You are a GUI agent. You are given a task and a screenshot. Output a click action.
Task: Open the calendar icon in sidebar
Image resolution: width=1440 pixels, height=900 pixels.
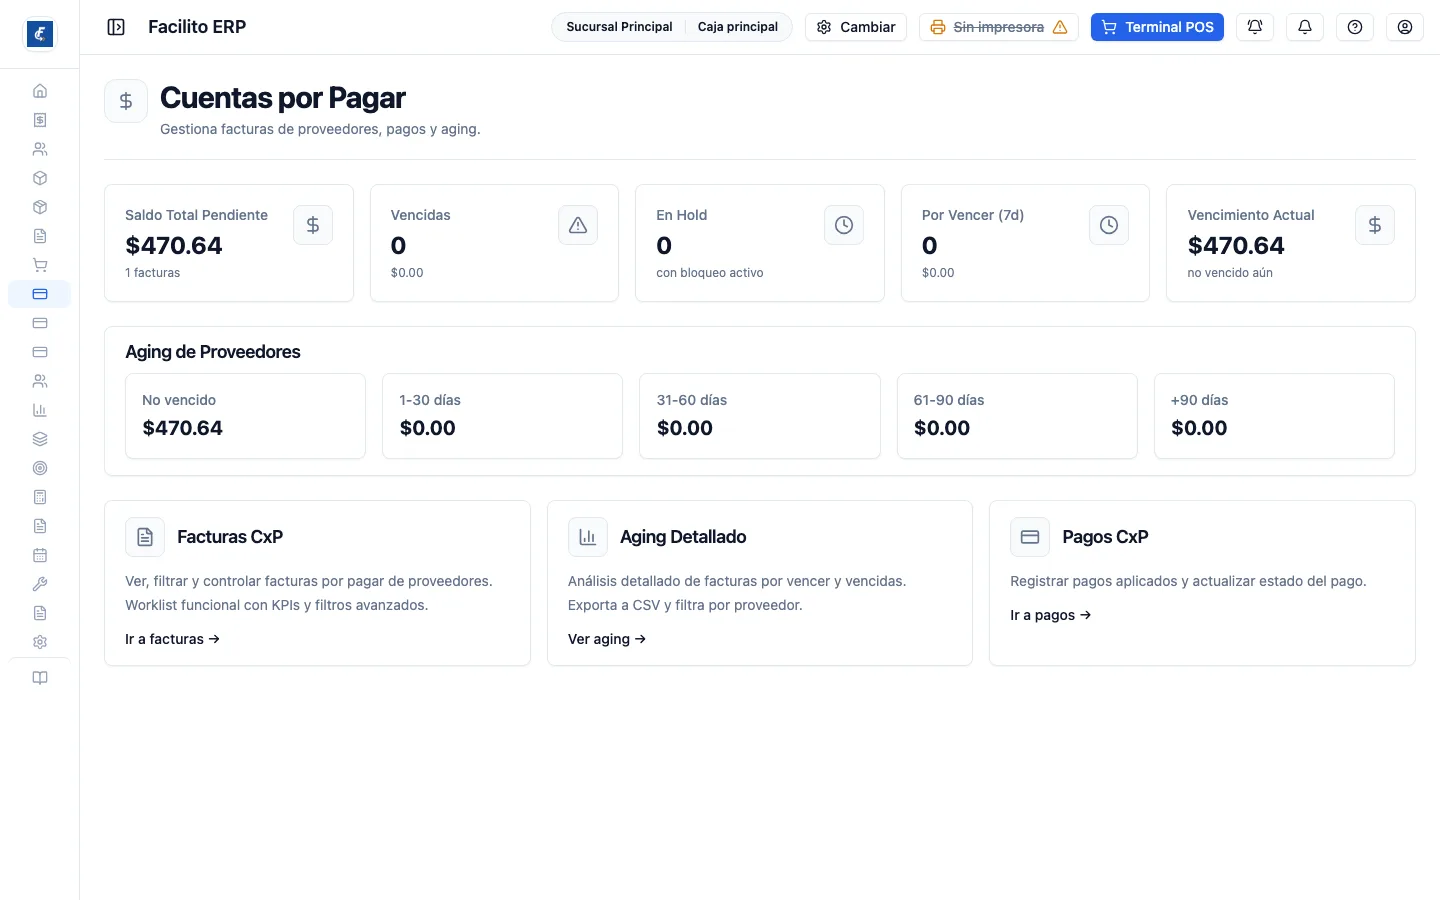click(x=40, y=555)
